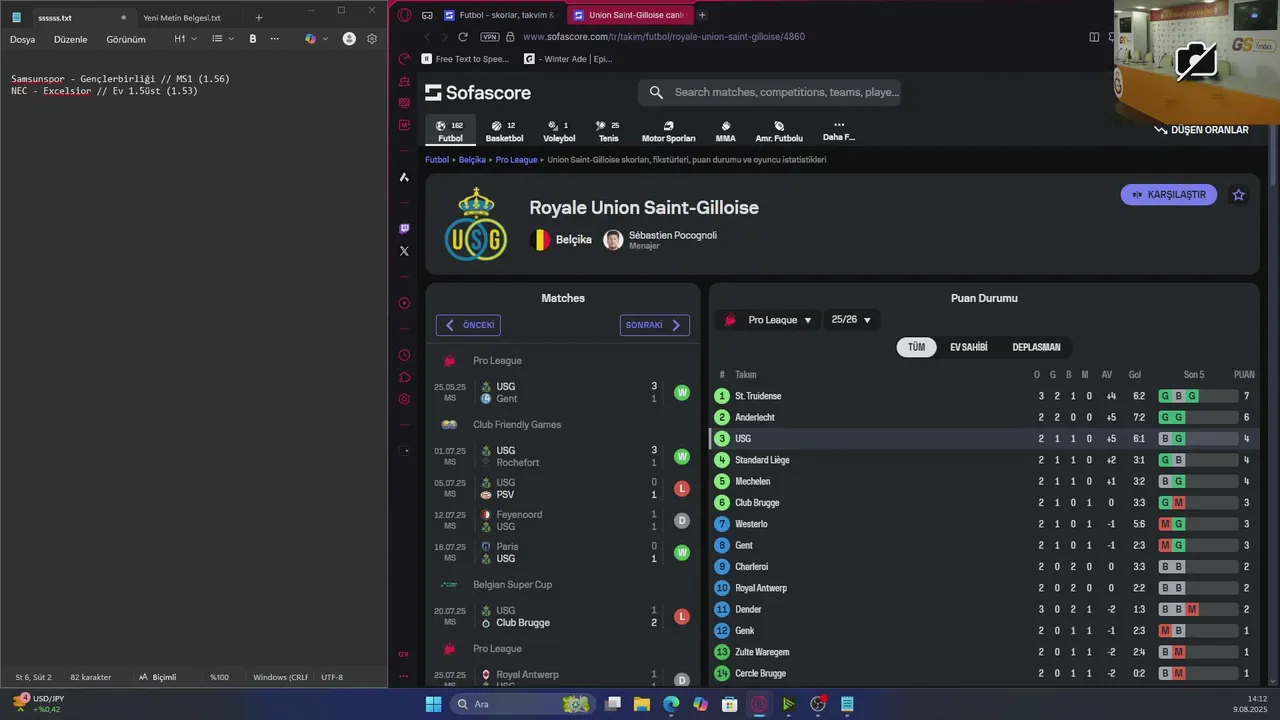Viewport: 1280px width, 720px height.
Task: Open the Düzenle menu in Notepad
Action: click(x=70, y=39)
